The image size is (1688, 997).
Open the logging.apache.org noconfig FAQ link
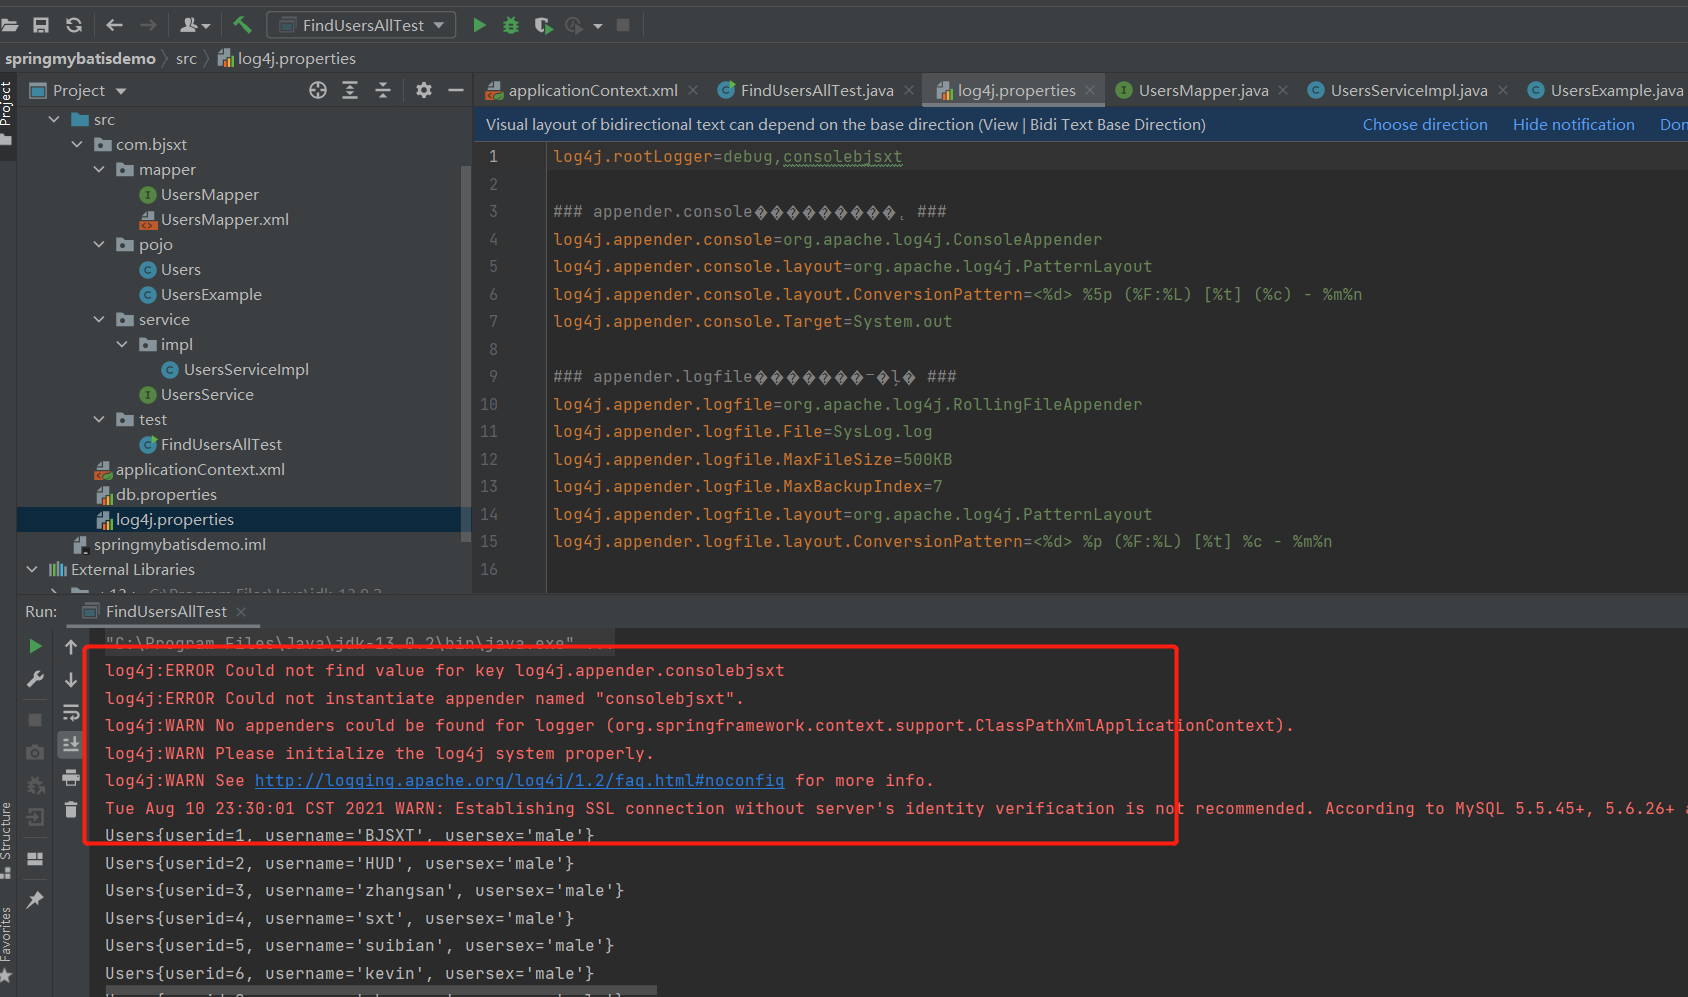tap(519, 780)
